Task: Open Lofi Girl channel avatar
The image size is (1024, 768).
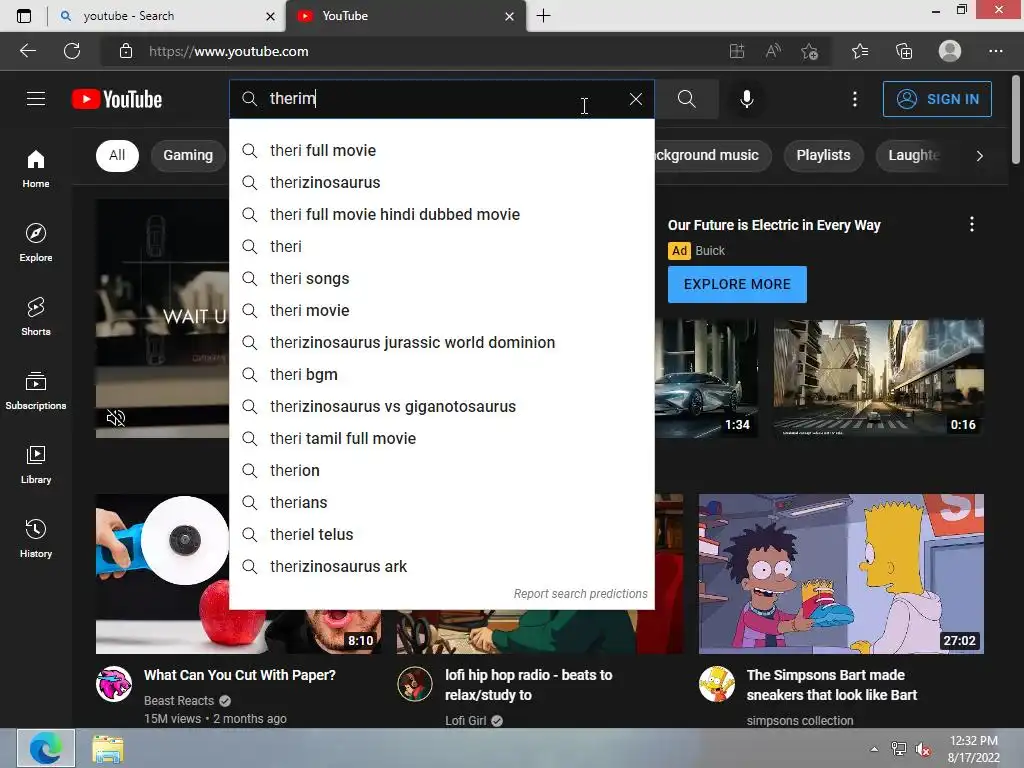Action: click(415, 684)
